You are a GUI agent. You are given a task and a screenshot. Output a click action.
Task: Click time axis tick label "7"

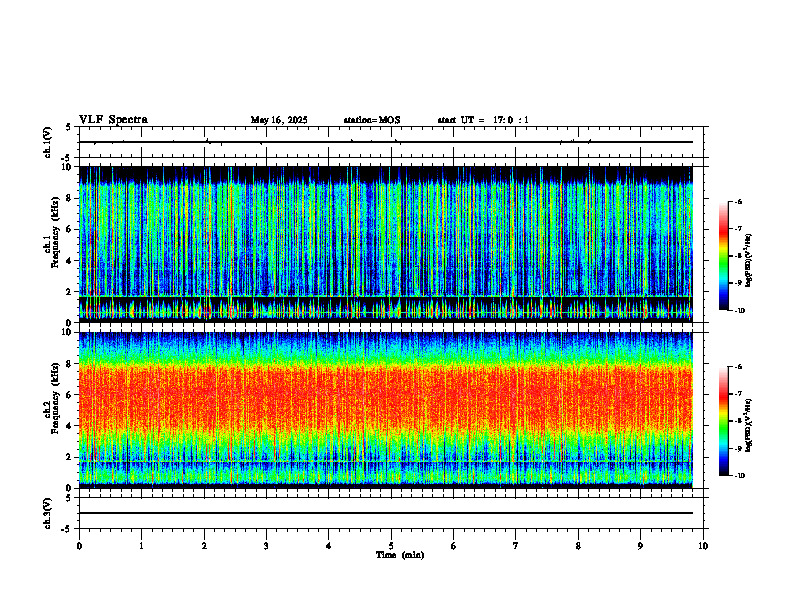pyautogui.click(x=516, y=546)
